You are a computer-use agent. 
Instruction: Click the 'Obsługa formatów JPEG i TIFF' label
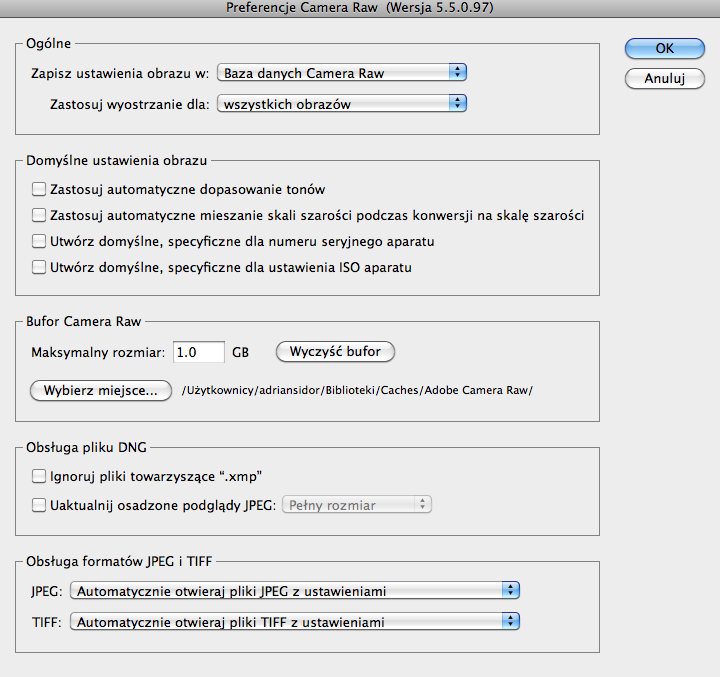(119, 561)
